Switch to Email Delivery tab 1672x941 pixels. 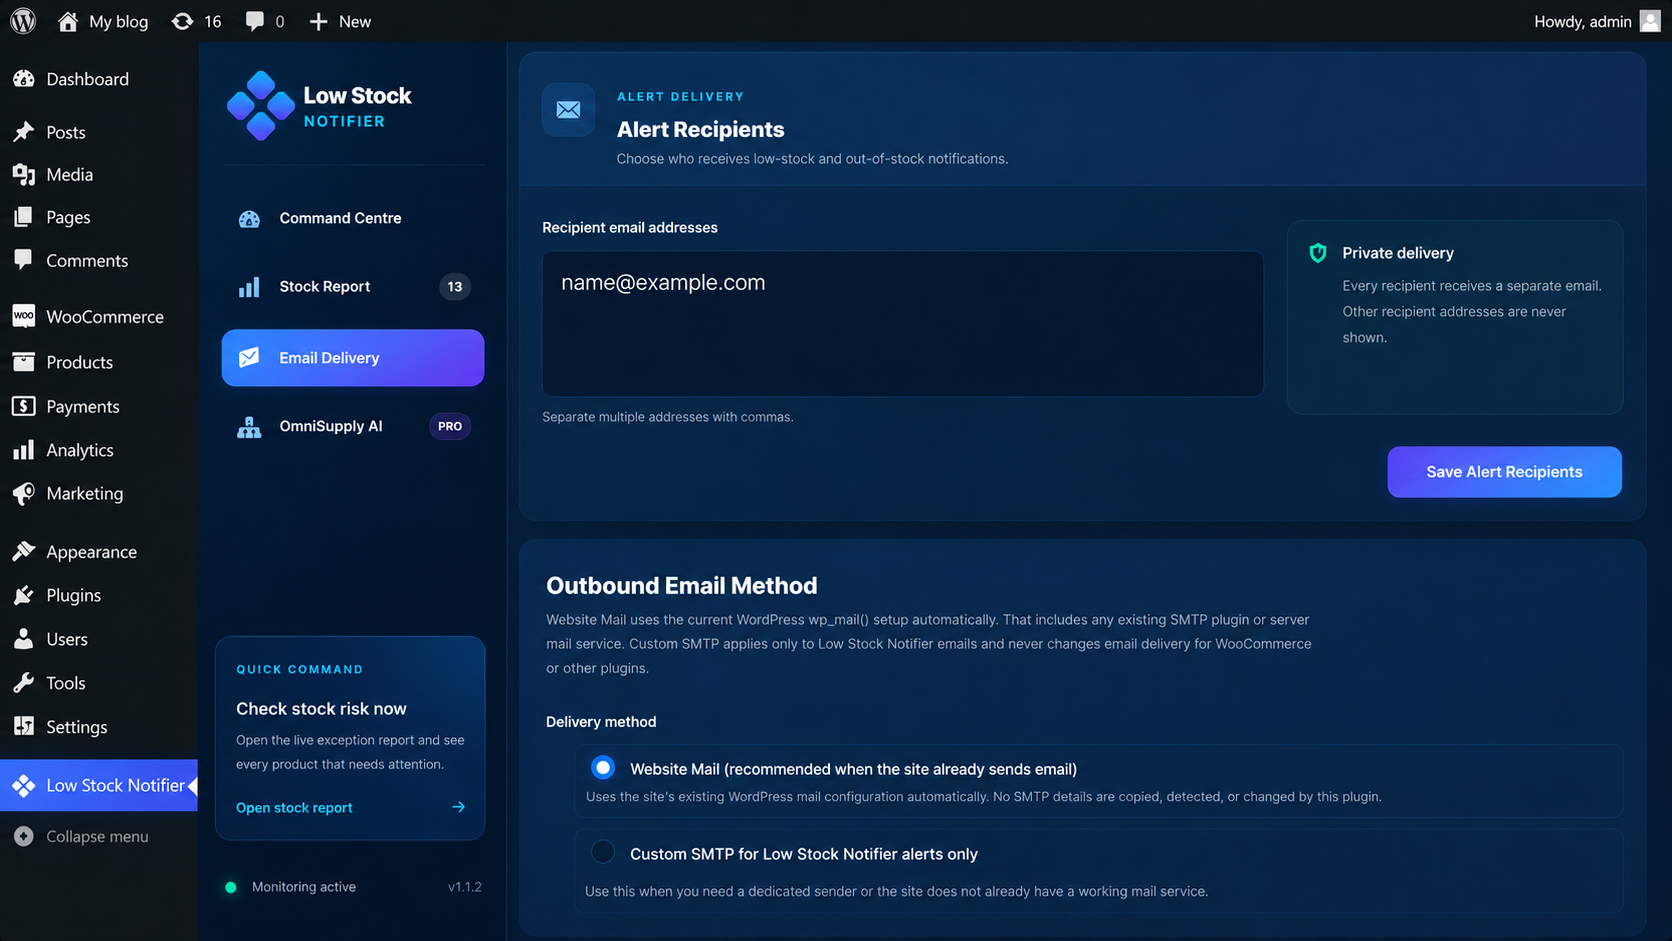[353, 358]
